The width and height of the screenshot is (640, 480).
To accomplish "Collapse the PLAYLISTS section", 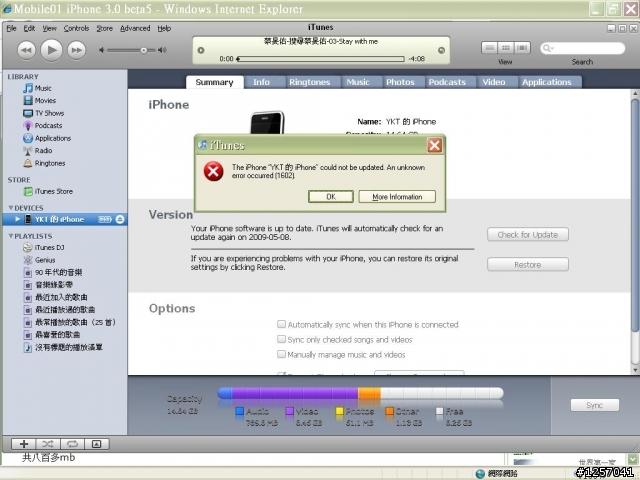I will pos(11,236).
